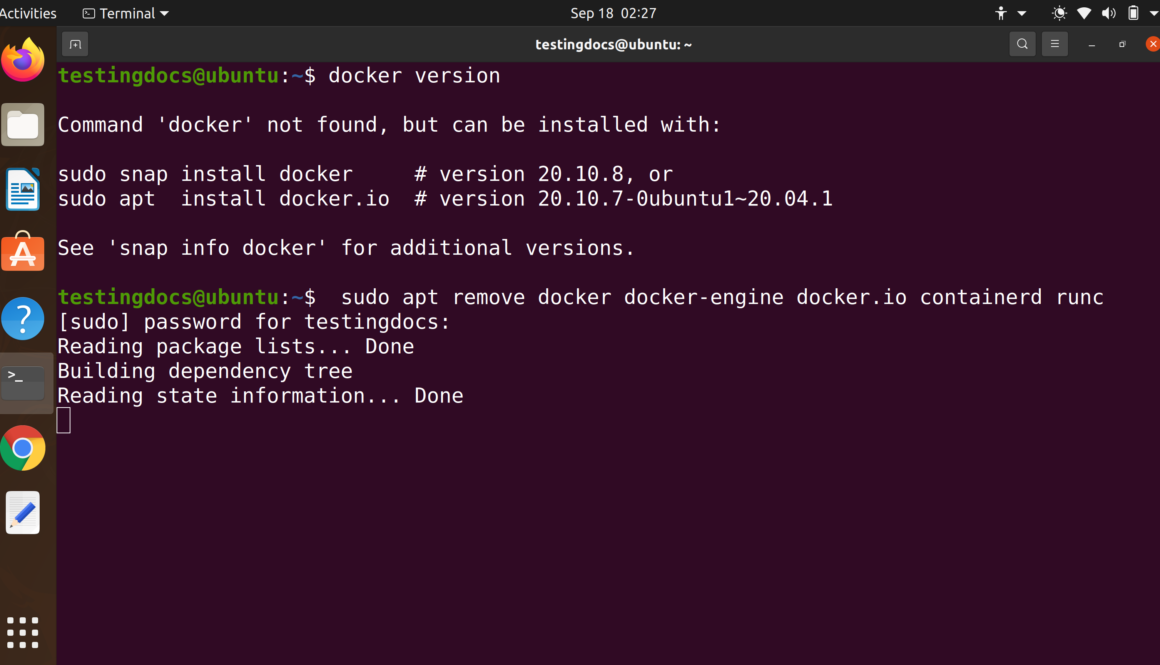
Task: Open the system status menu chevron
Action: click(1151, 13)
